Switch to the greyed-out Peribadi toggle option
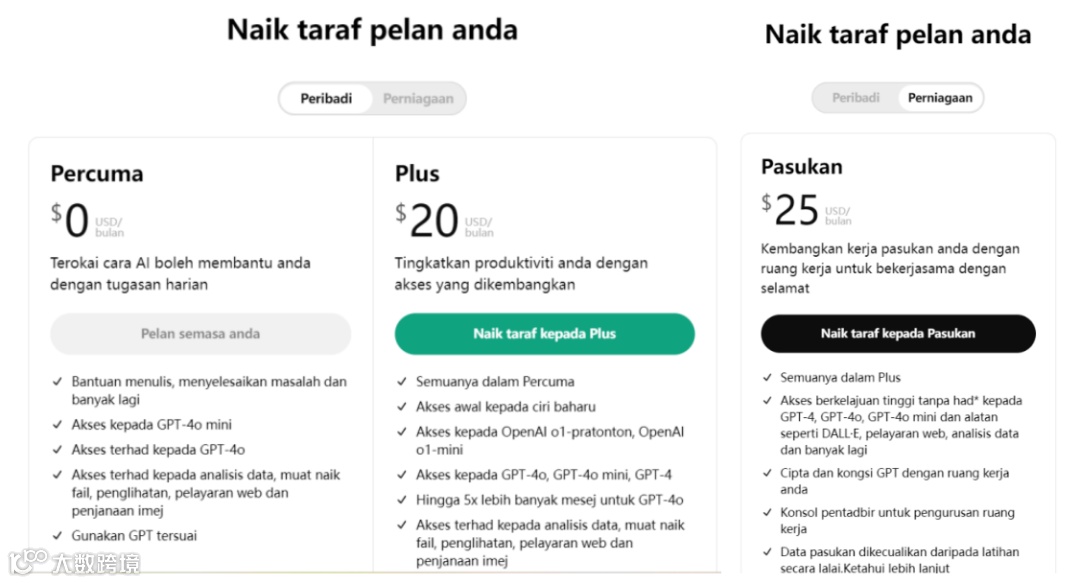 (x=856, y=98)
